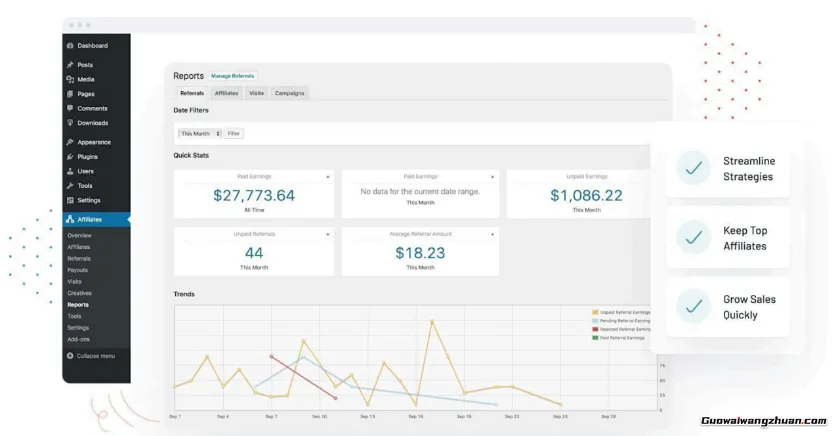Open the Dashboard icon in sidebar
Screen dimensions: 840x436
click(x=70, y=46)
